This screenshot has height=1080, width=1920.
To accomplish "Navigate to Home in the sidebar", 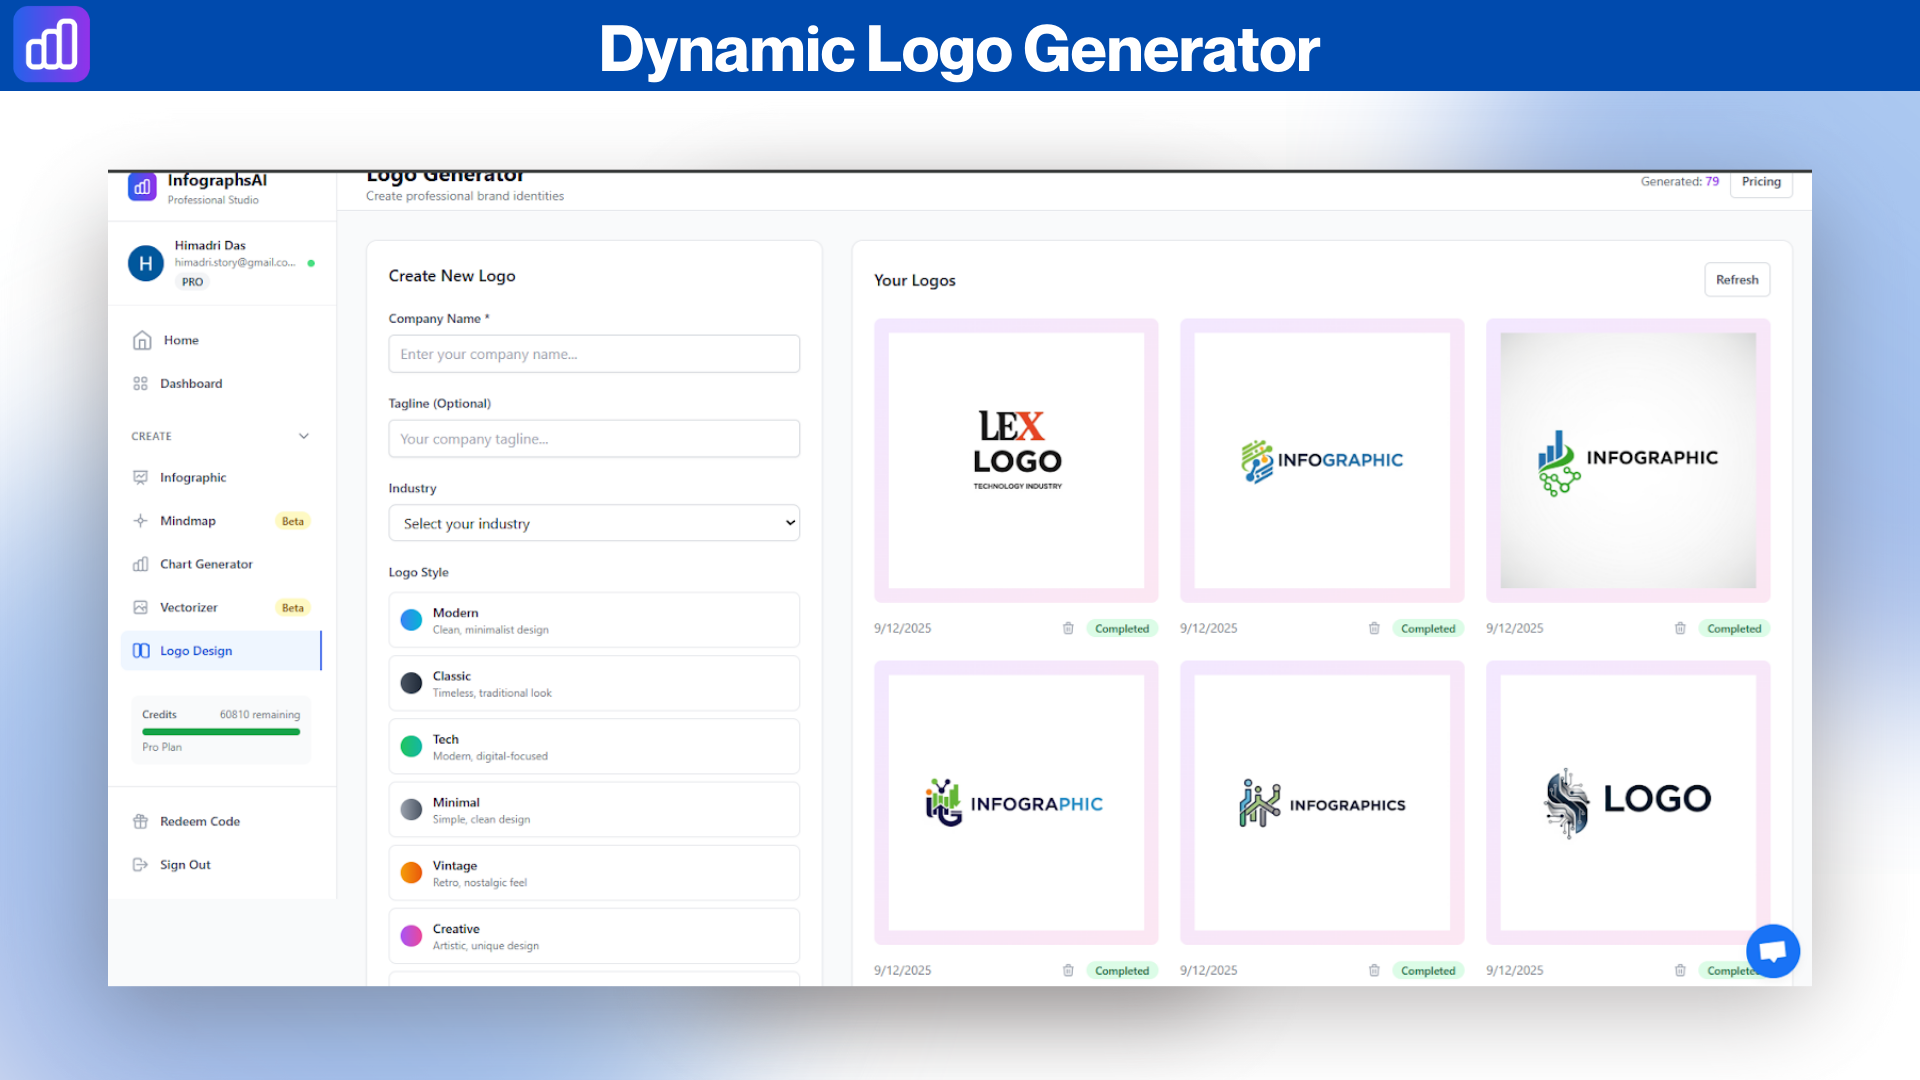I will [181, 340].
